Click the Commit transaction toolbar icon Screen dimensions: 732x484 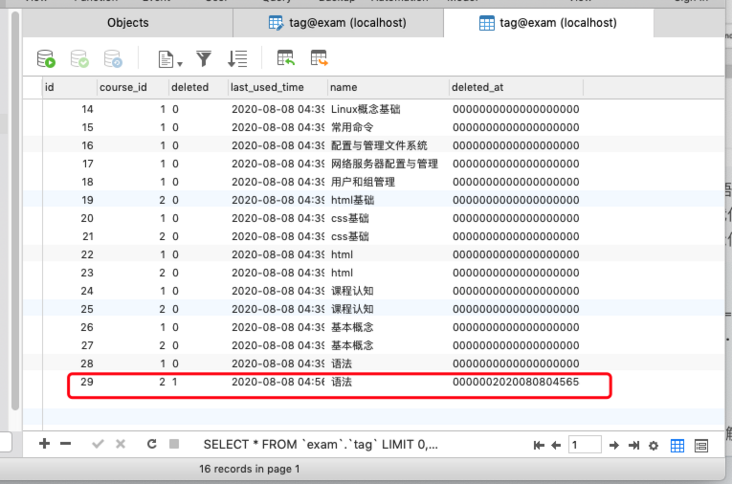point(79,59)
